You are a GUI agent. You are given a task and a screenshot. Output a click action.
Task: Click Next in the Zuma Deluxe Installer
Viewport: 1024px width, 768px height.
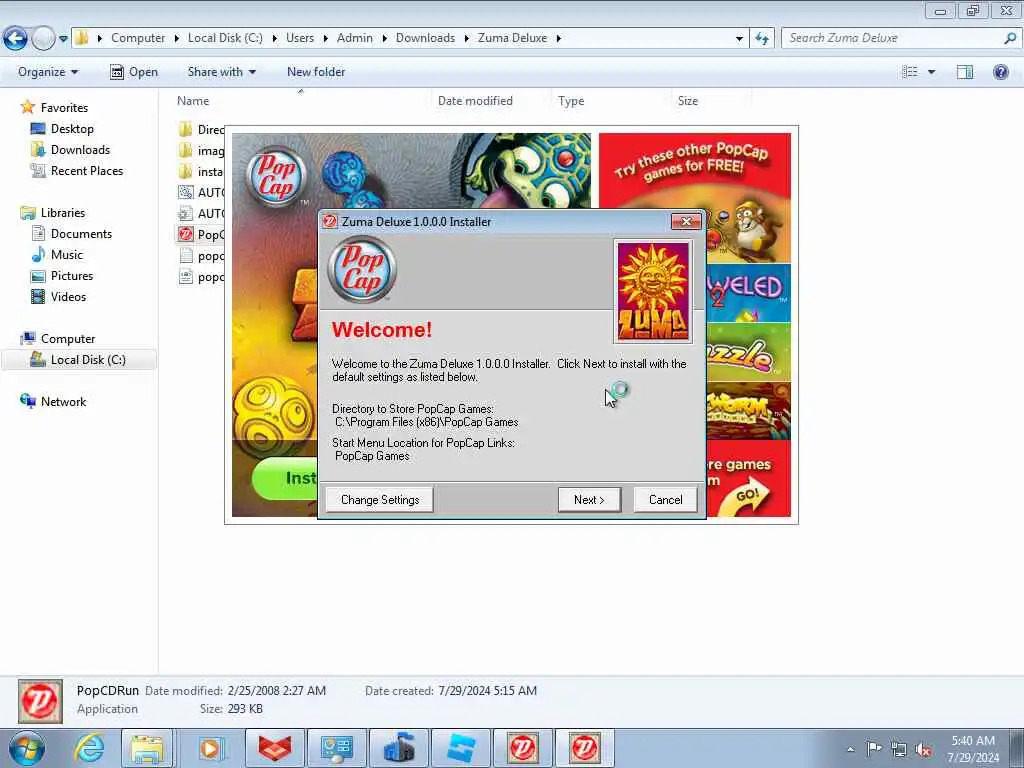point(589,500)
